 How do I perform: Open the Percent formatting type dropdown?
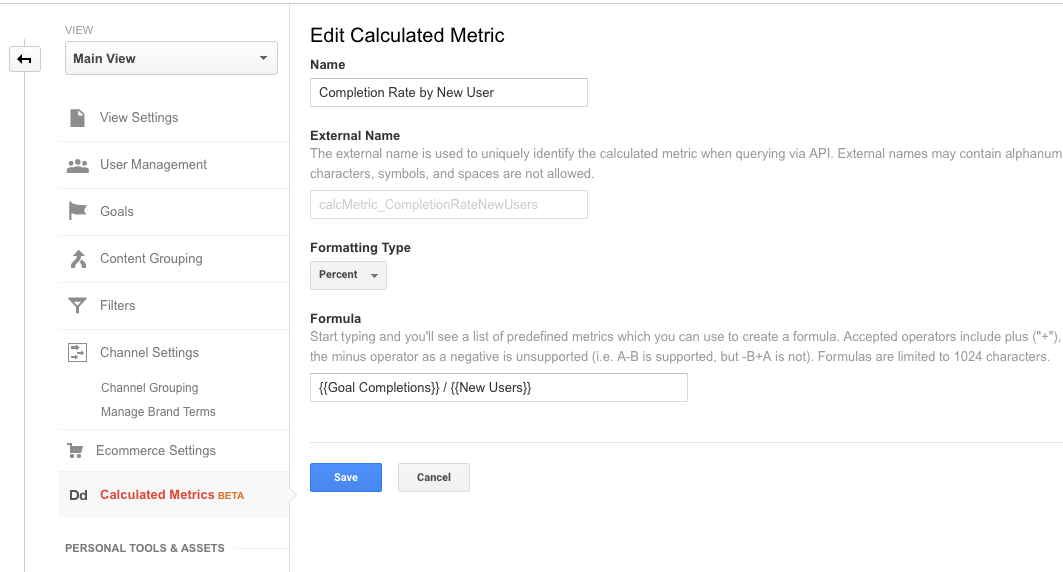348,275
